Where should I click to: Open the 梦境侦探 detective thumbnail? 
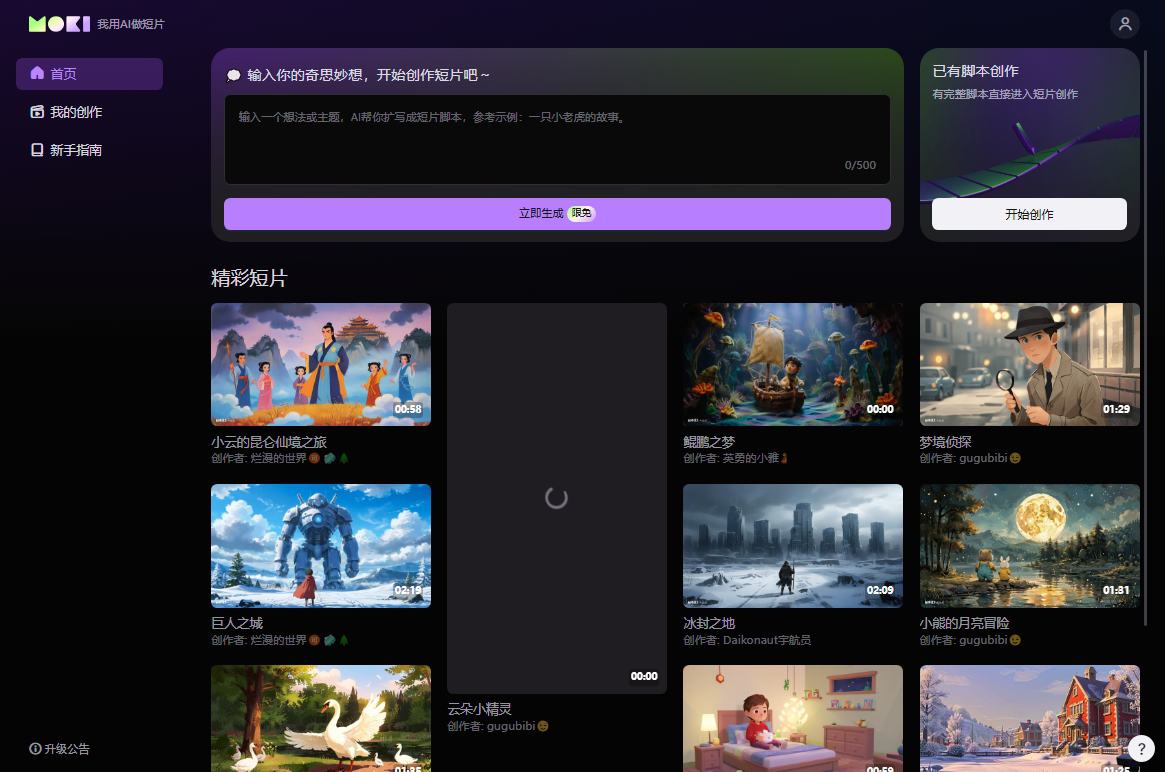coord(1029,364)
